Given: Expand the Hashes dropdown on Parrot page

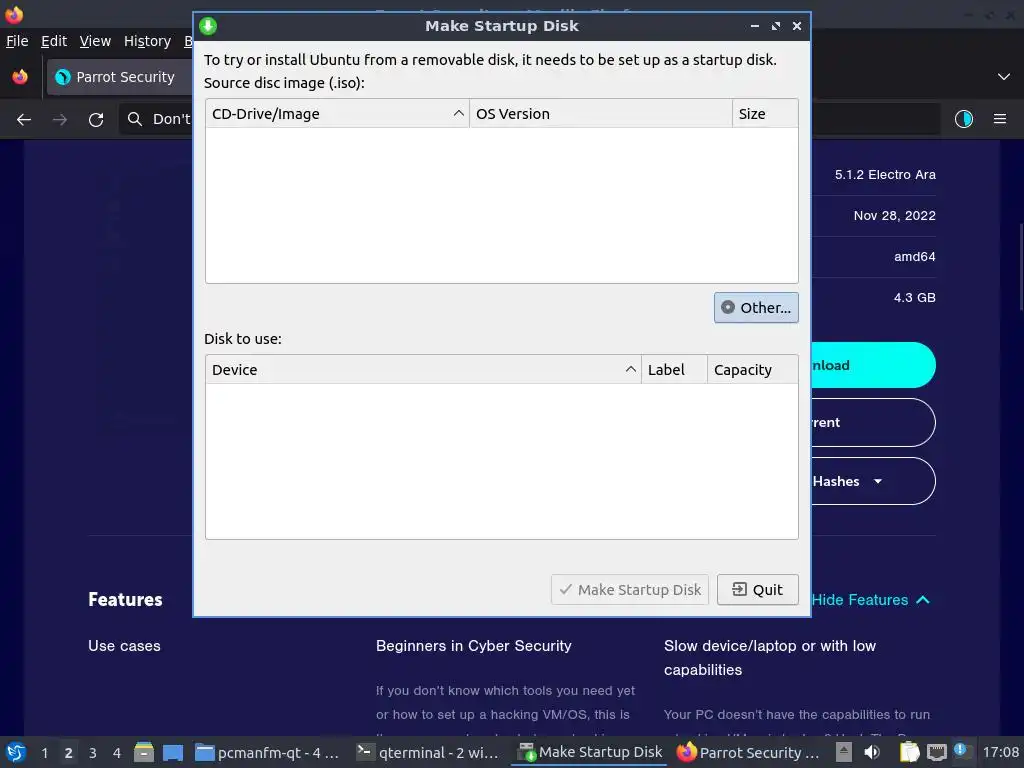Looking at the screenshot, I should coord(872,481).
